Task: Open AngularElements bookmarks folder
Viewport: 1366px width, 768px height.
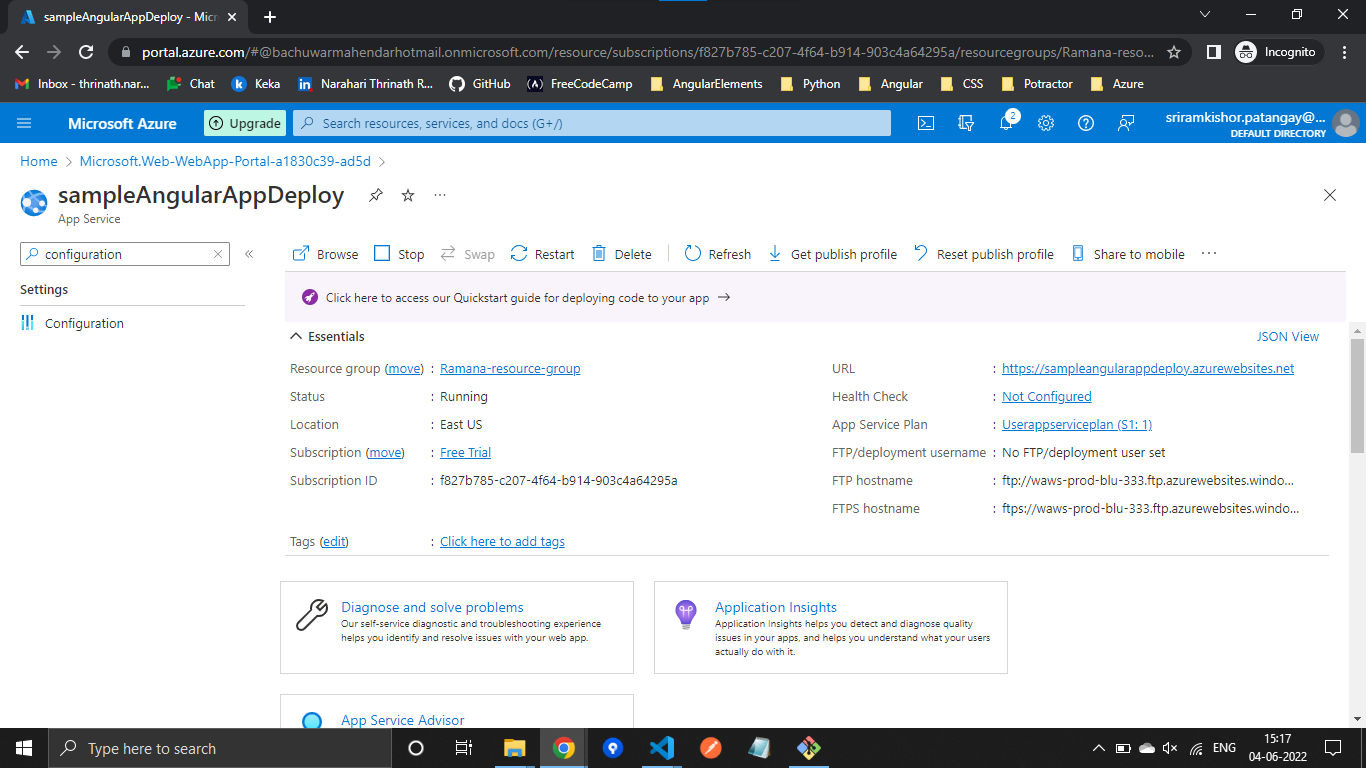Action: [x=706, y=84]
